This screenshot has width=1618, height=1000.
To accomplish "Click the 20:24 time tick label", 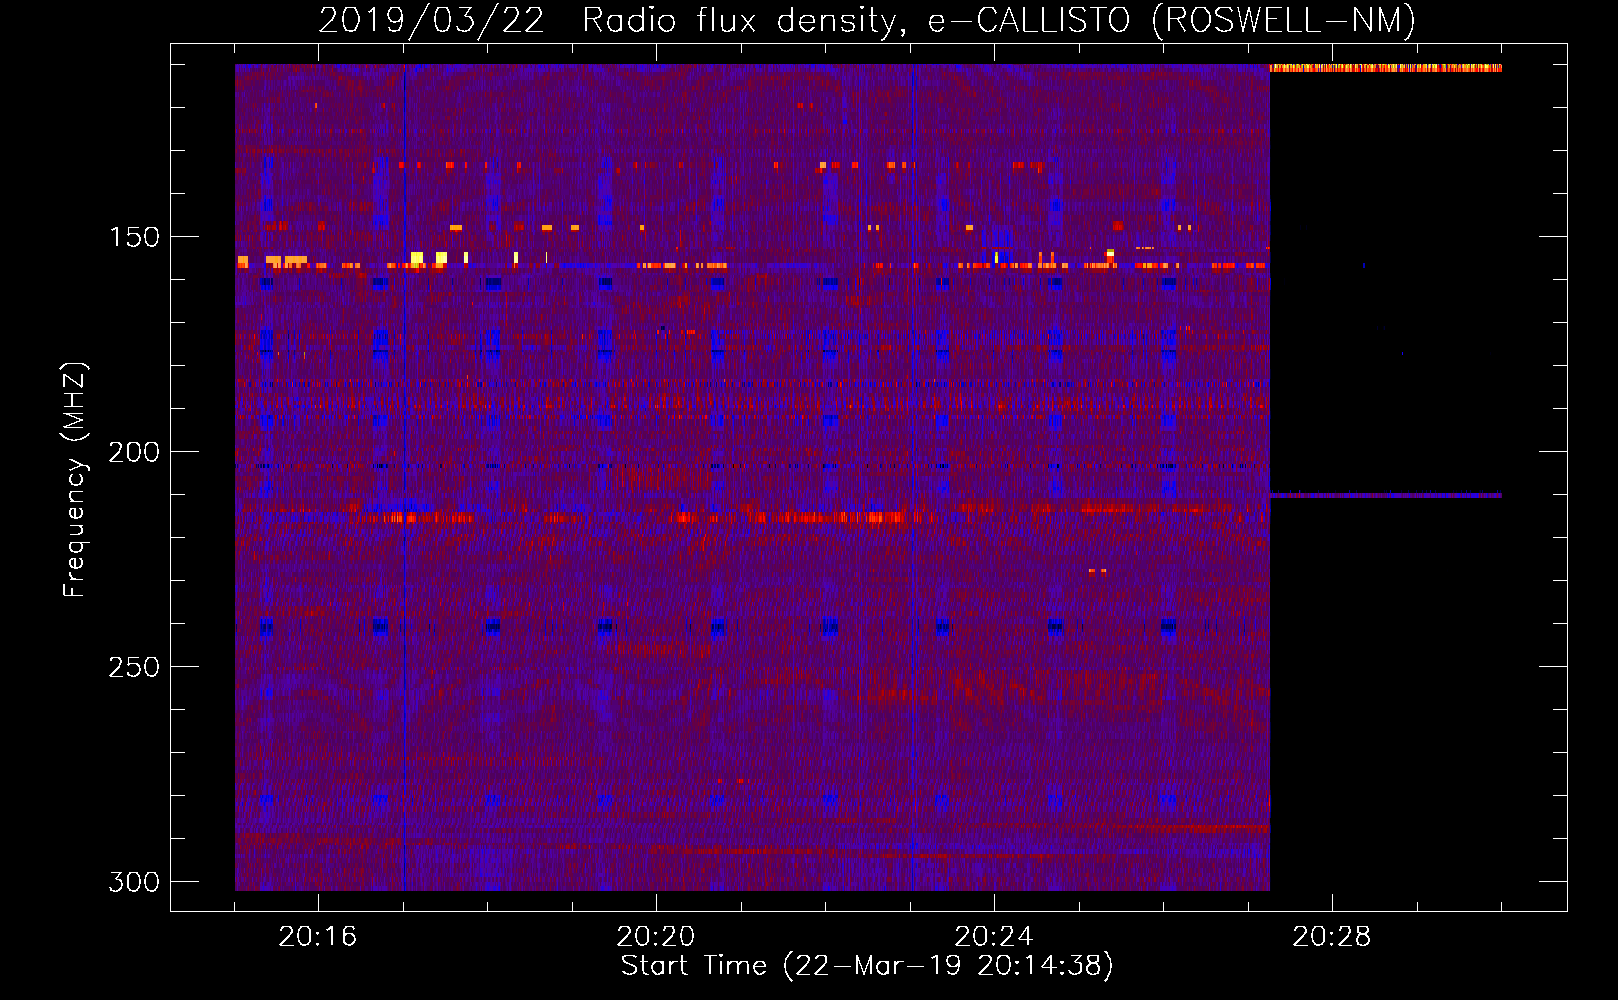I will 994,936.
